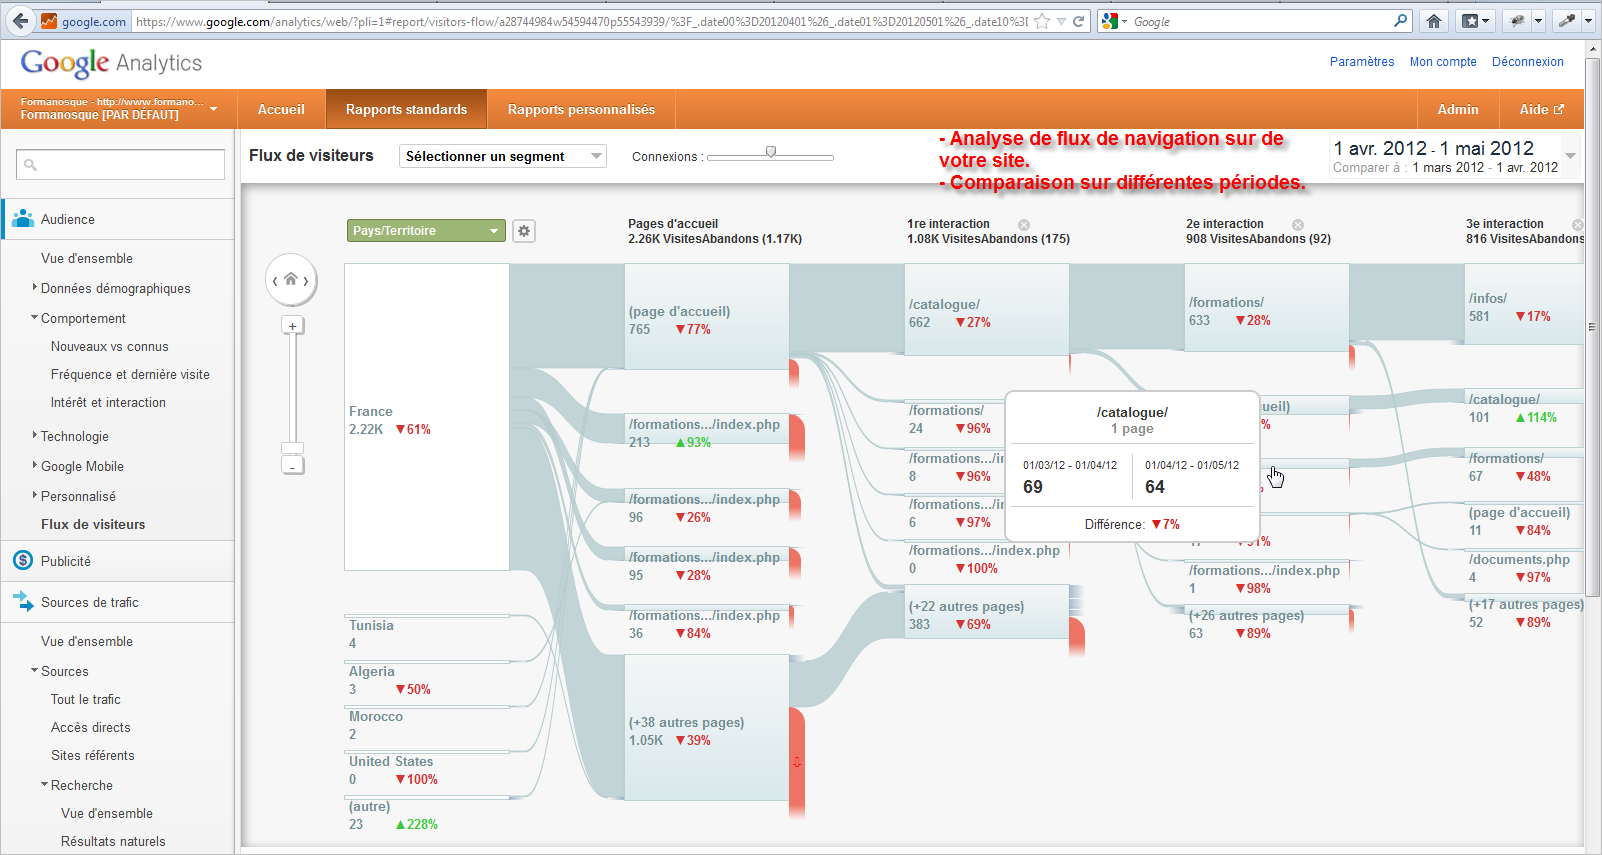
Task: Open date range picker dropdown
Action: (x=1570, y=156)
